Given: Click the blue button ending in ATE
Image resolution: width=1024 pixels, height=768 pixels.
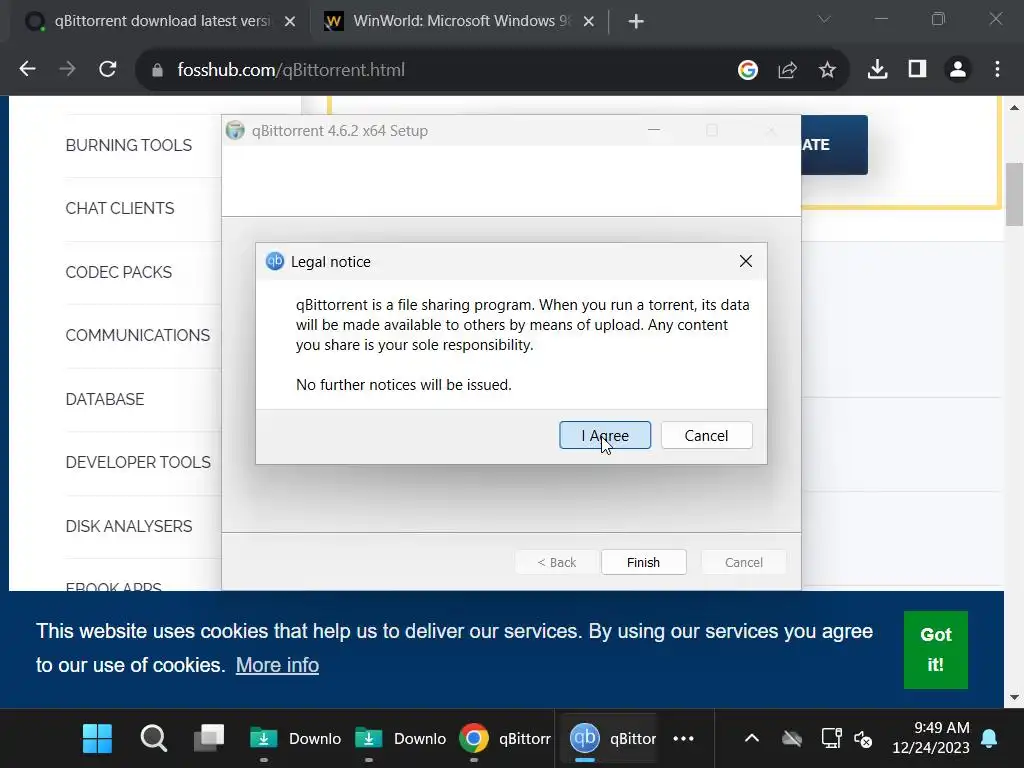Looking at the screenshot, I should click(x=835, y=145).
